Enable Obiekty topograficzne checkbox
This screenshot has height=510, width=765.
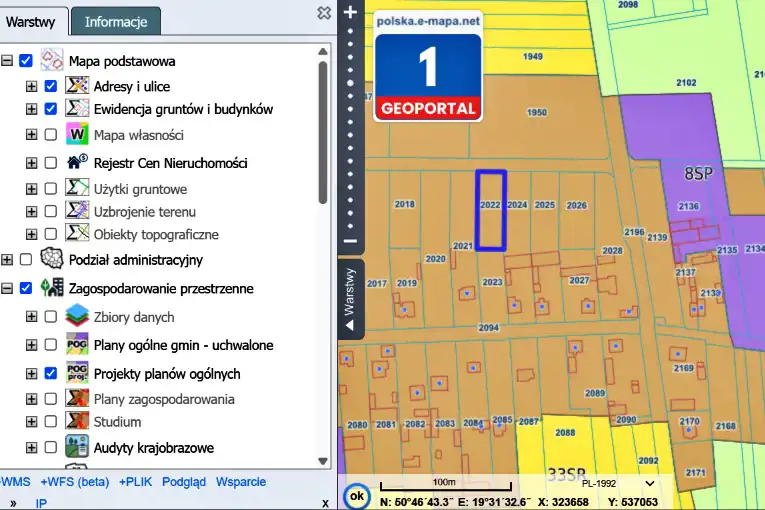[51, 234]
